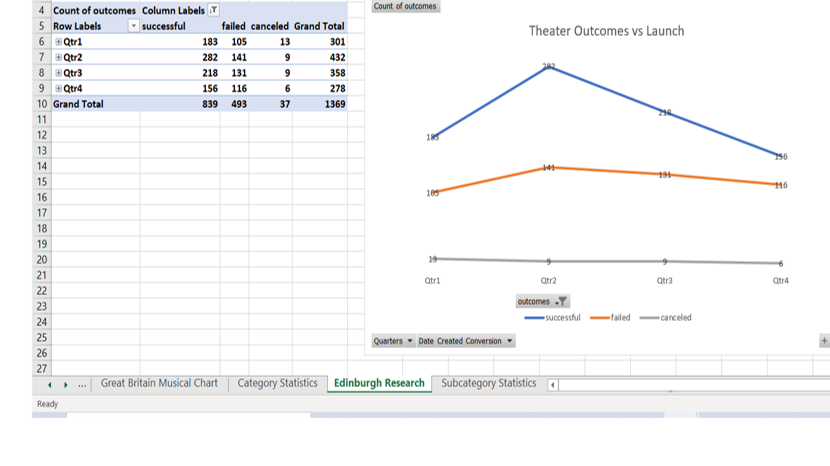Select row 15 header

(42, 182)
